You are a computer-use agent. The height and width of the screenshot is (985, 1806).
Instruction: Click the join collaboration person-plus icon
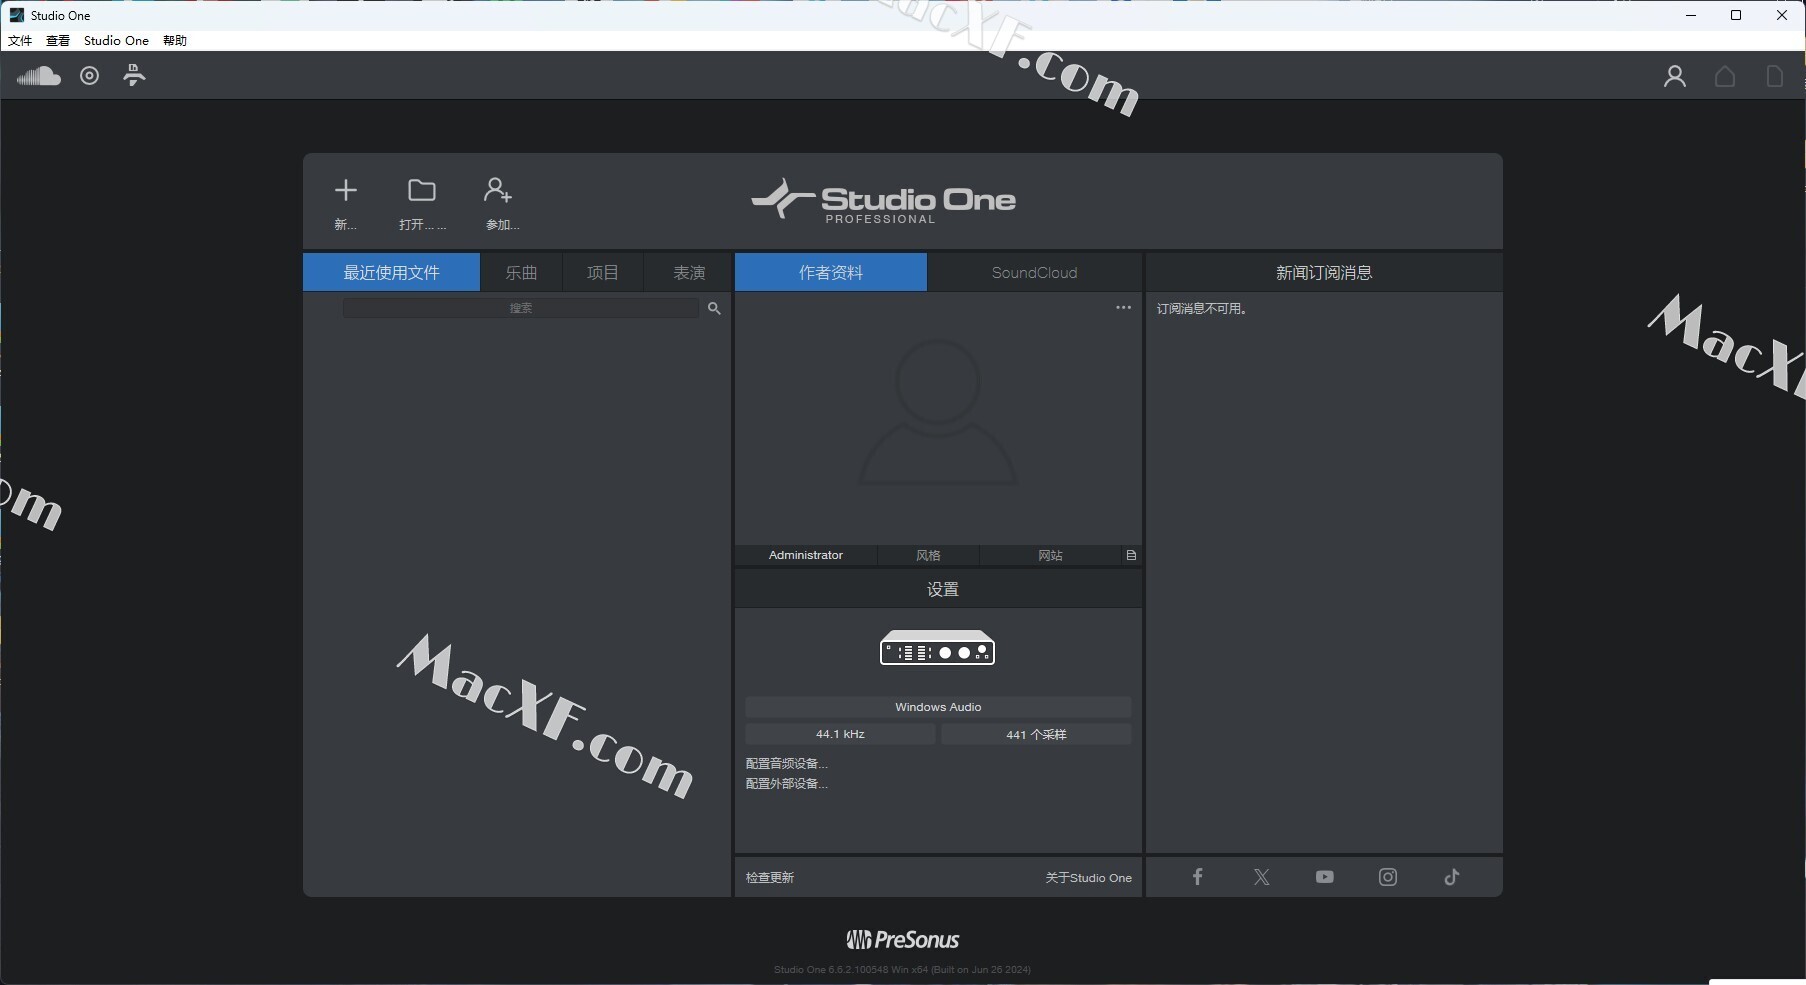coord(498,190)
